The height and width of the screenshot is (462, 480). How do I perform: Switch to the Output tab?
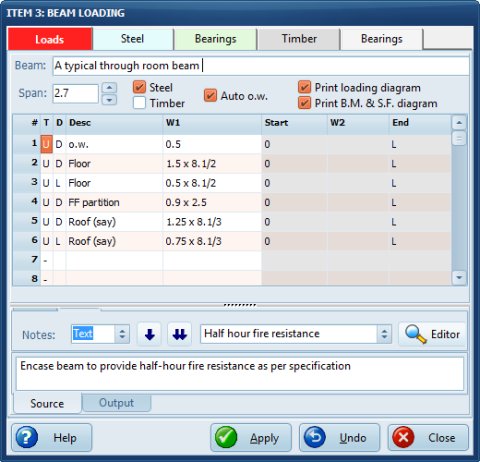(x=116, y=403)
